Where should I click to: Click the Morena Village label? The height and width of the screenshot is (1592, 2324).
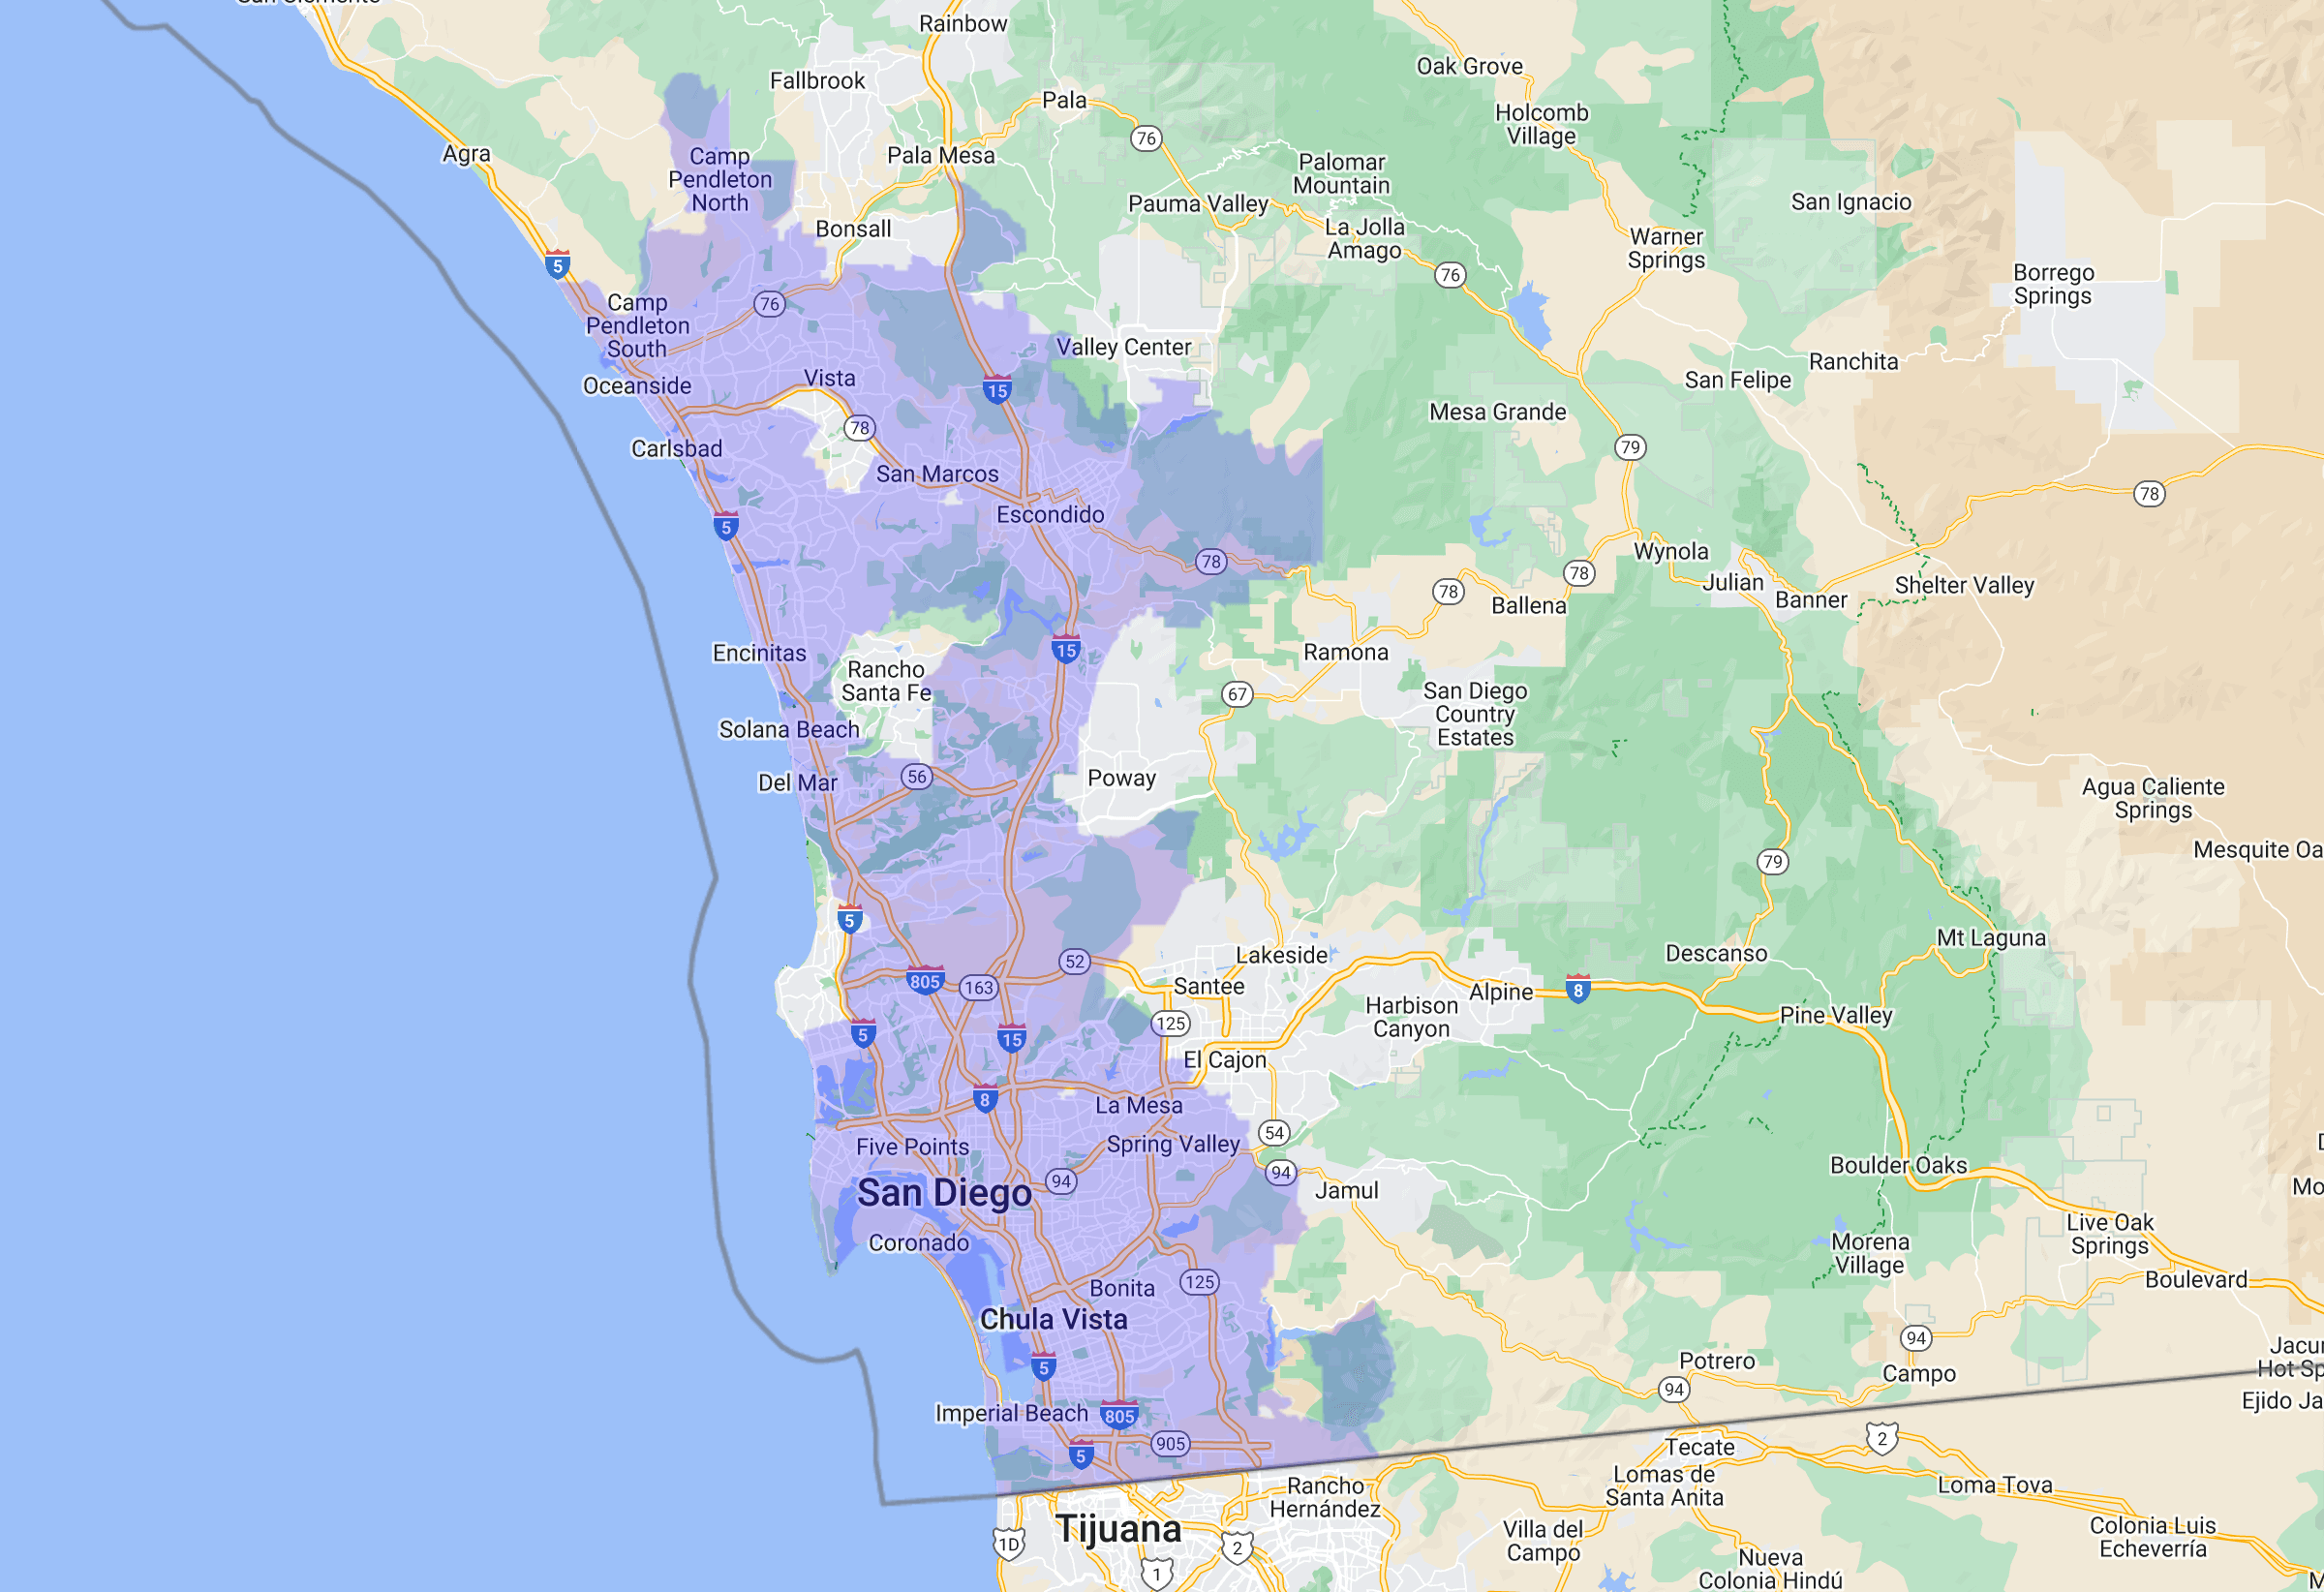click(x=1869, y=1253)
